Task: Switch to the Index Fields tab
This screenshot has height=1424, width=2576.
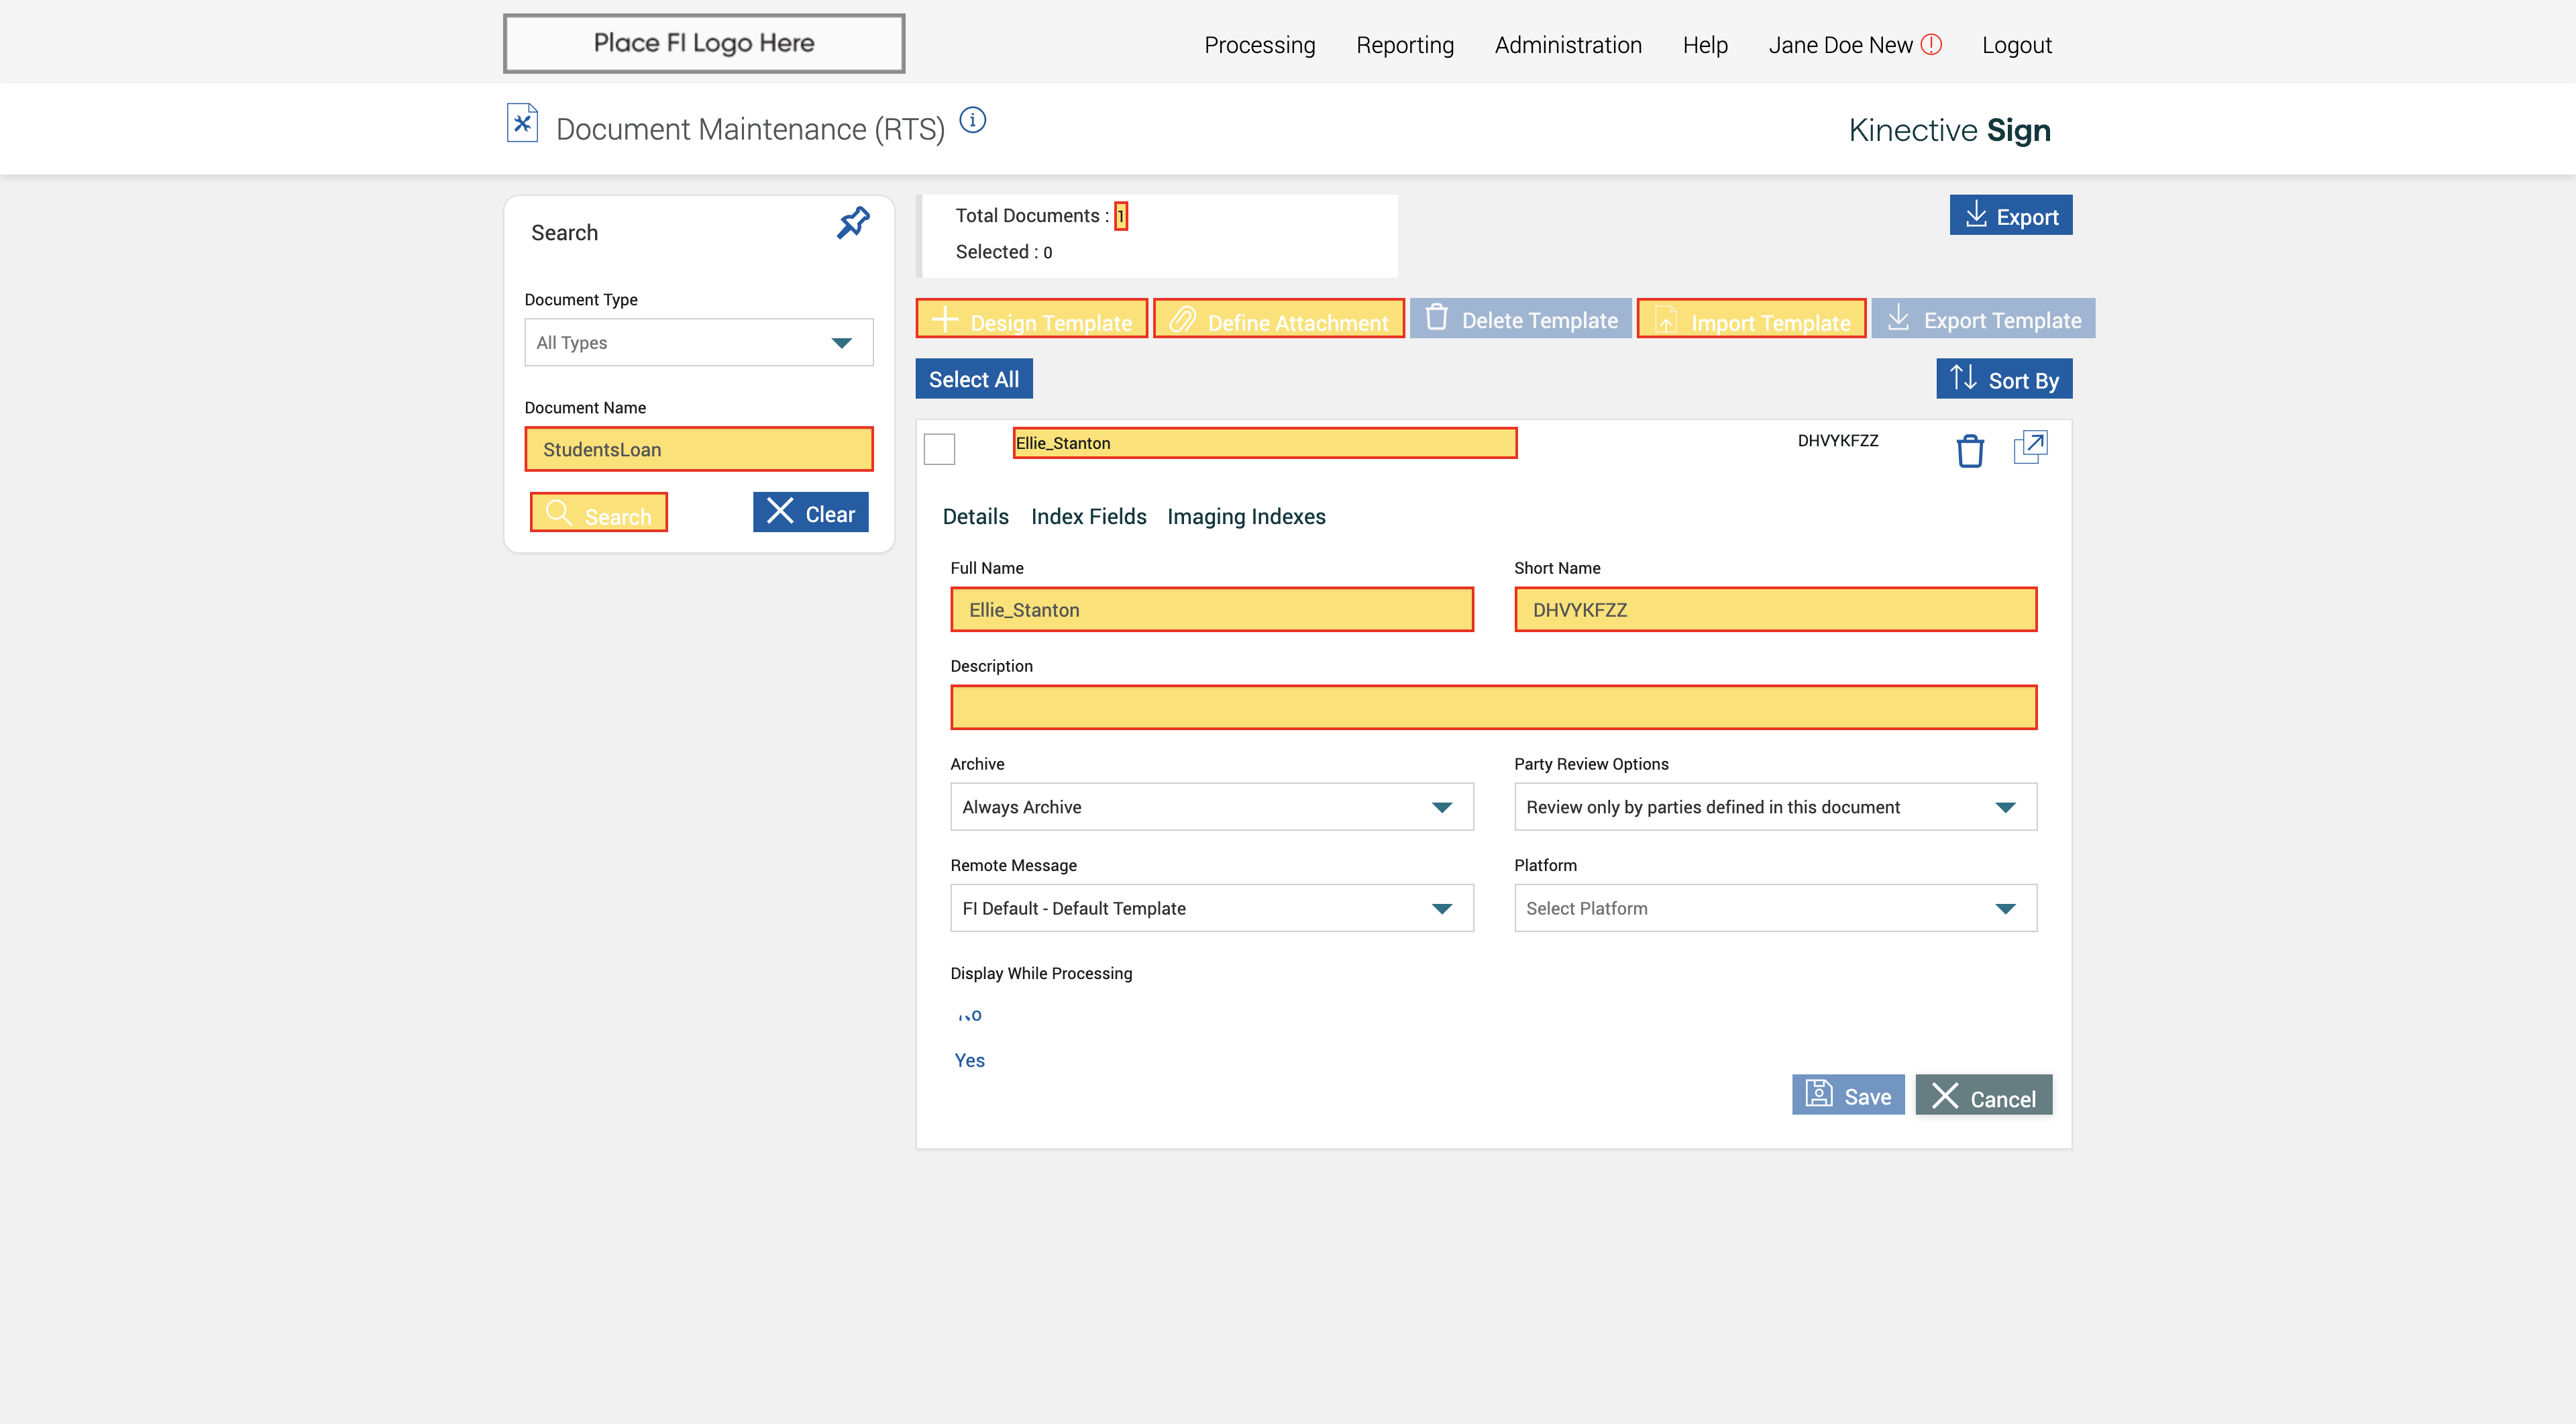Action: pyautogui.click(x=1088, y=517)
